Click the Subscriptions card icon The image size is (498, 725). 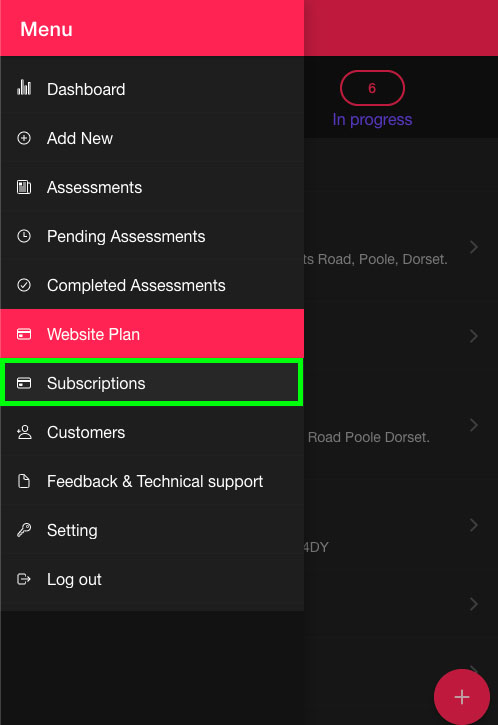click(x=24, y=383)
